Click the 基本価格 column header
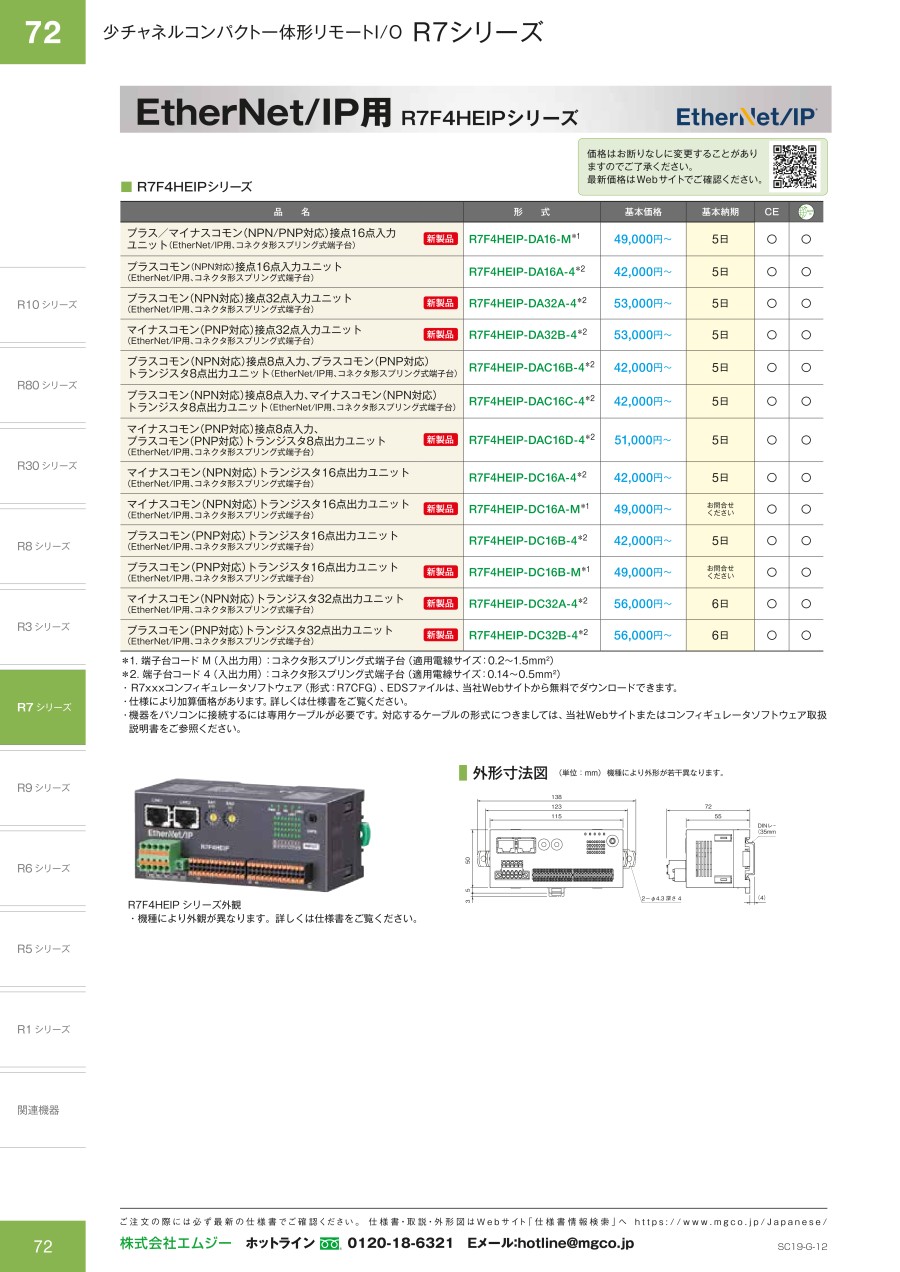Screen dimensions: 900x1272 (x=643, y=212)
